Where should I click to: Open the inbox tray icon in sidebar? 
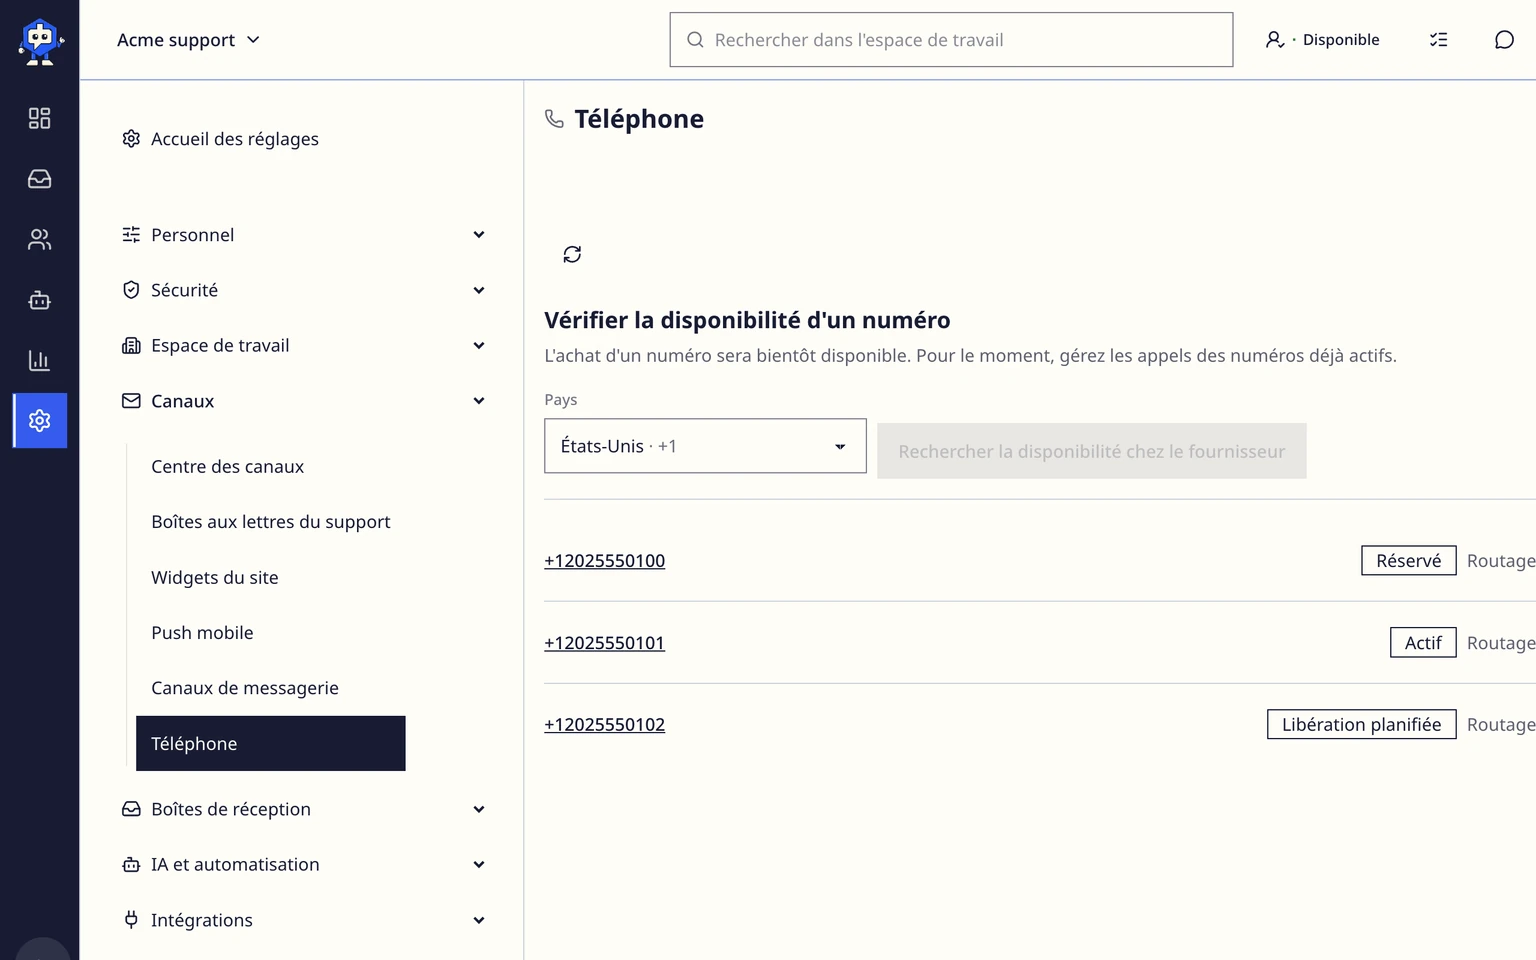pyautogui.click(x=39, y=179)
